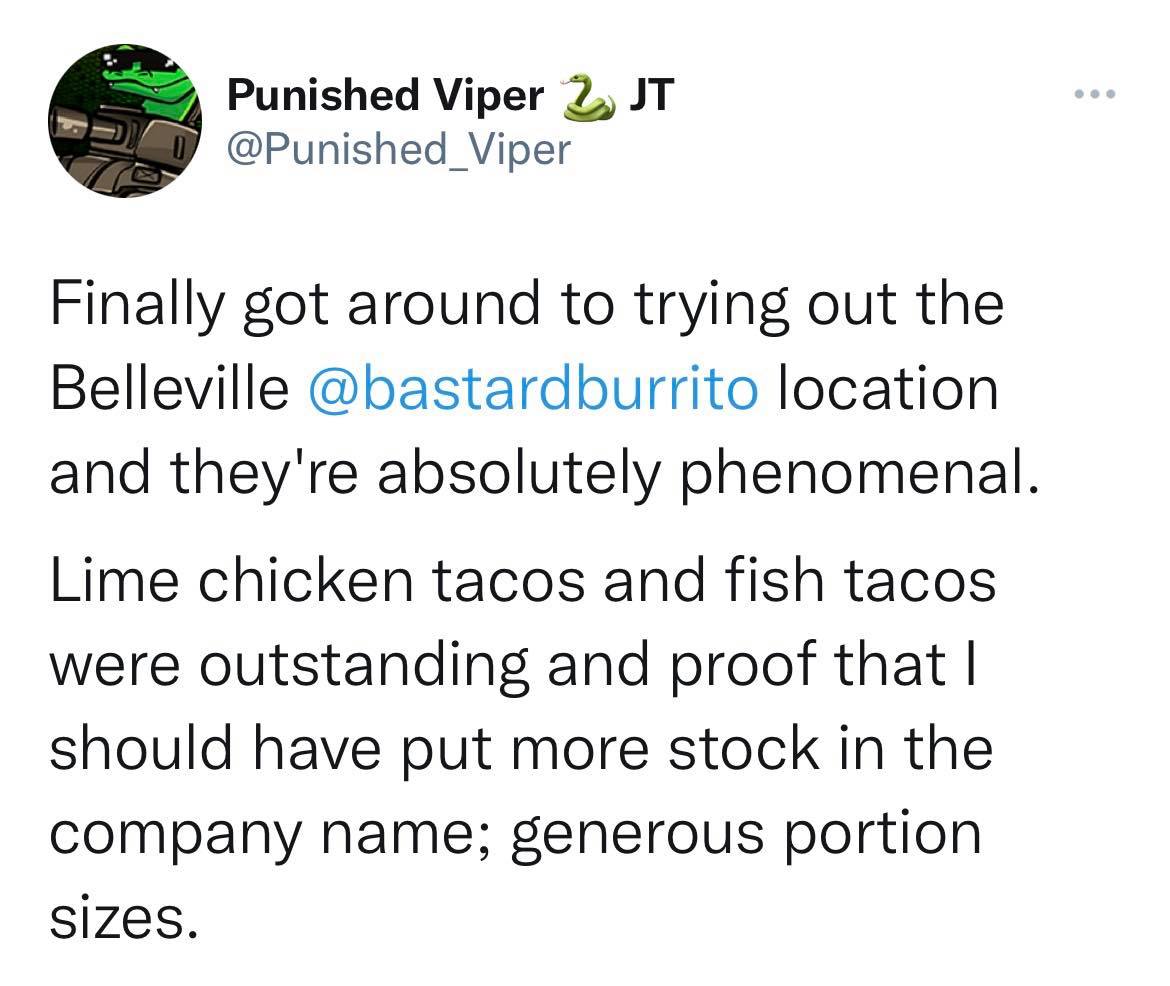This screenshot has height=986, width=1170.
Task: Click the crocodile profile avatar
Action: click(x=124, y=121)
